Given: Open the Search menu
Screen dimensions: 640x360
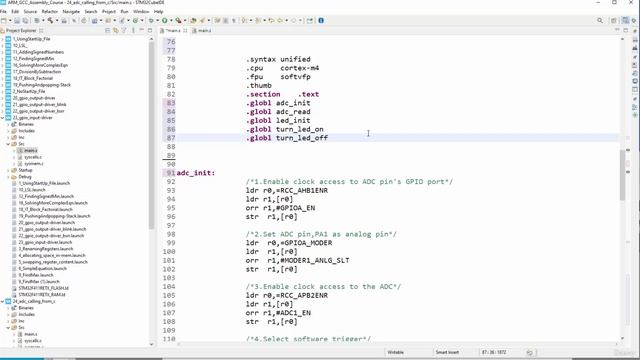Looking at the screenshot, I should click(91, 11).
